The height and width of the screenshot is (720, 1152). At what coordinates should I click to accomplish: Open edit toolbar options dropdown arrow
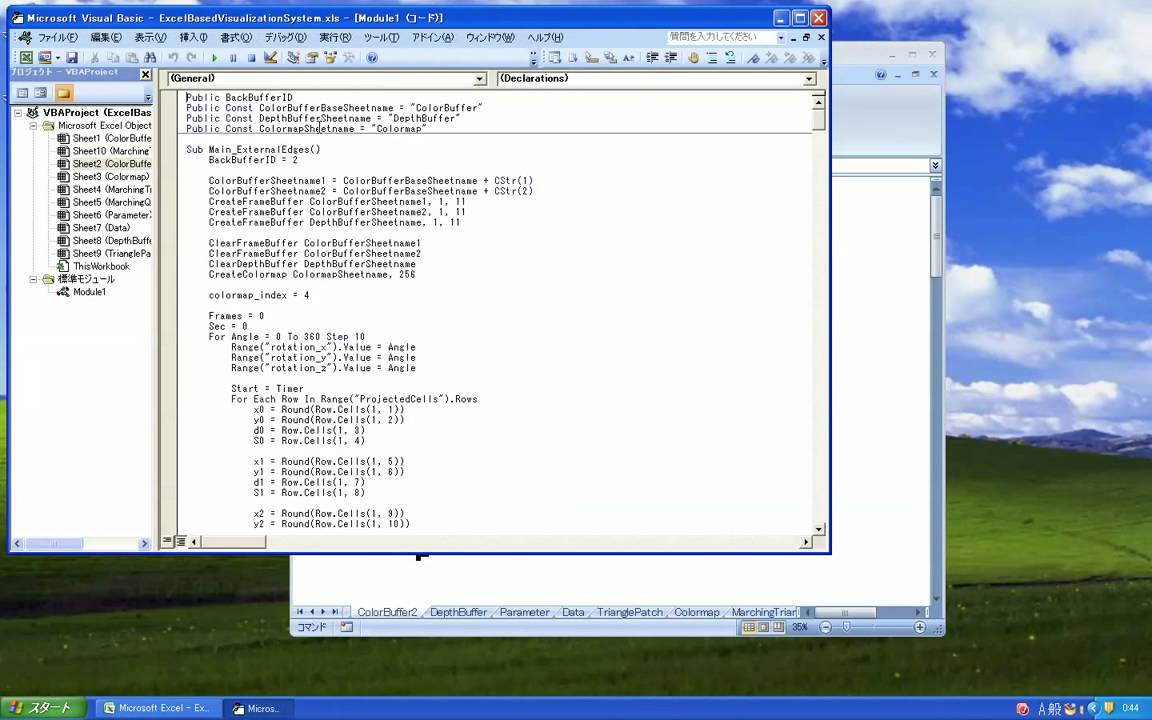824,57
